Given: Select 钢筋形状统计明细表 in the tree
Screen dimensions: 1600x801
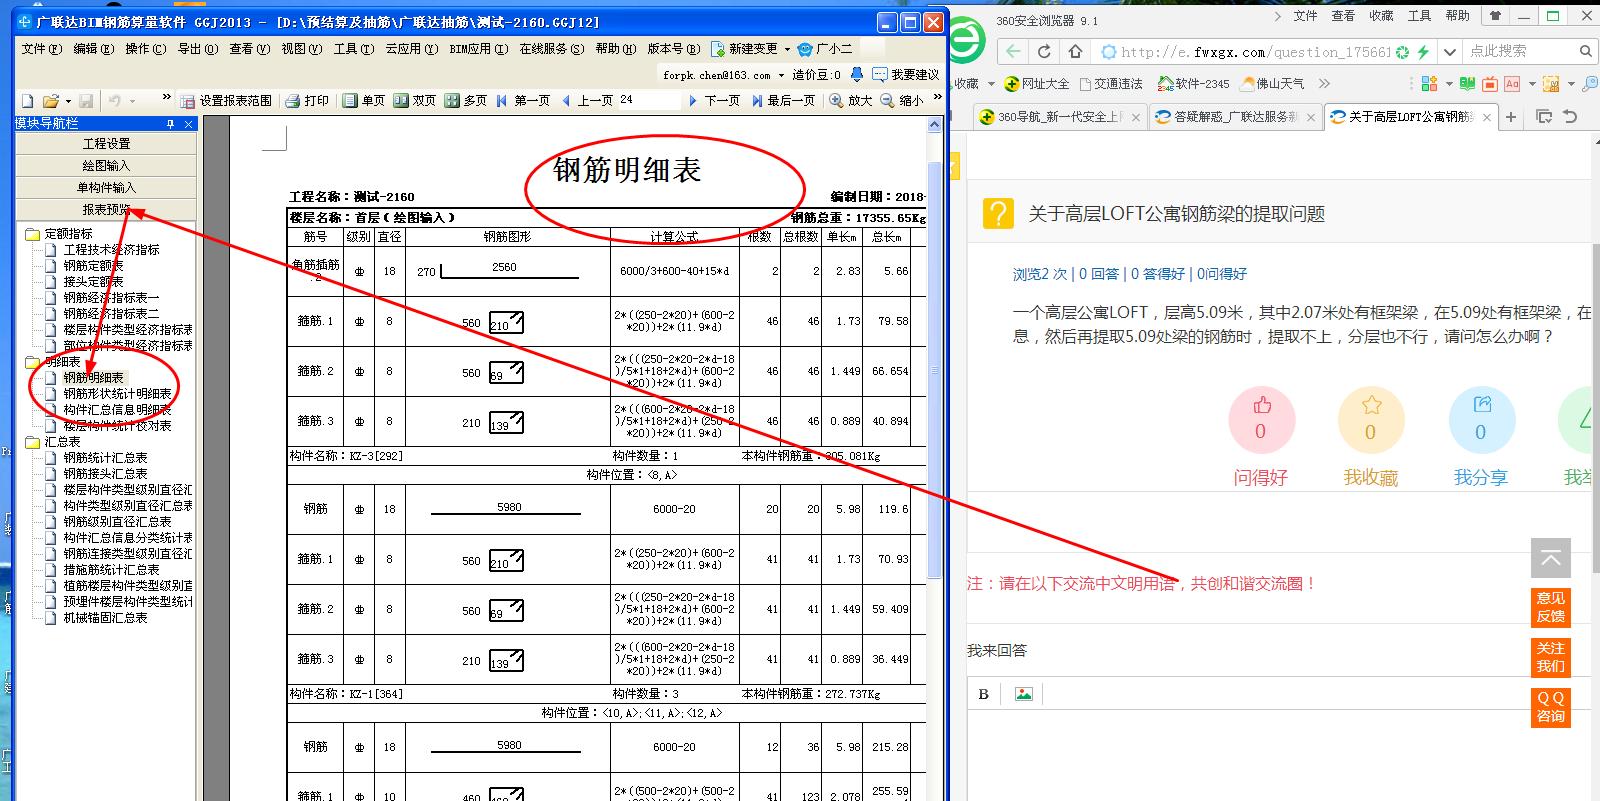Looking at the screenshot, I should (x=117, y=393).
